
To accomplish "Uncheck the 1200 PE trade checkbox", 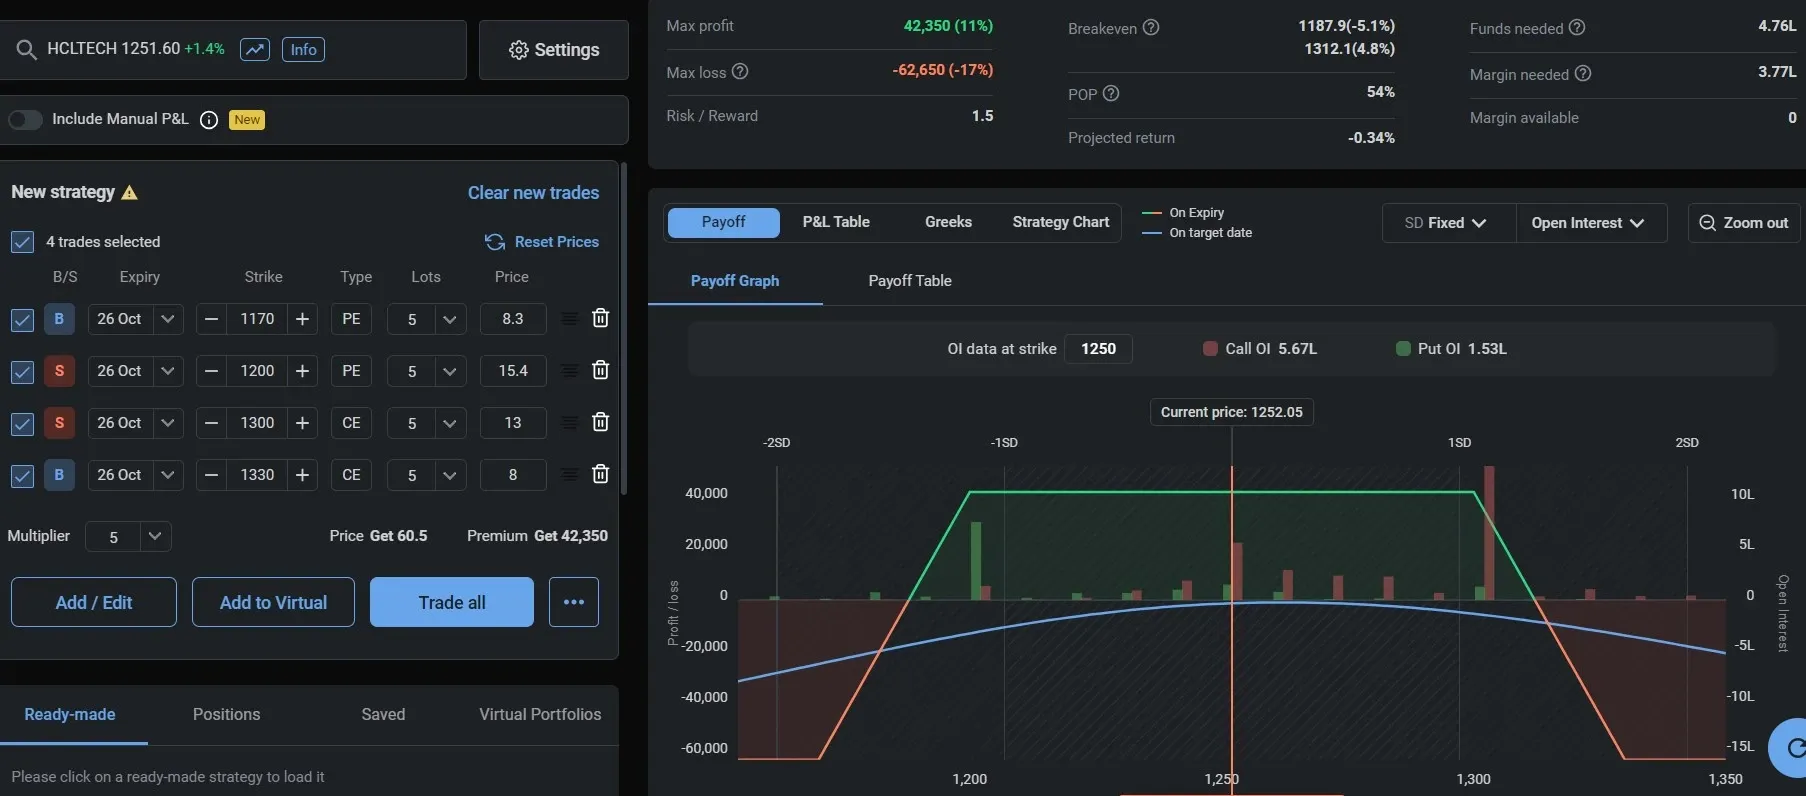I will coord(22,372).
